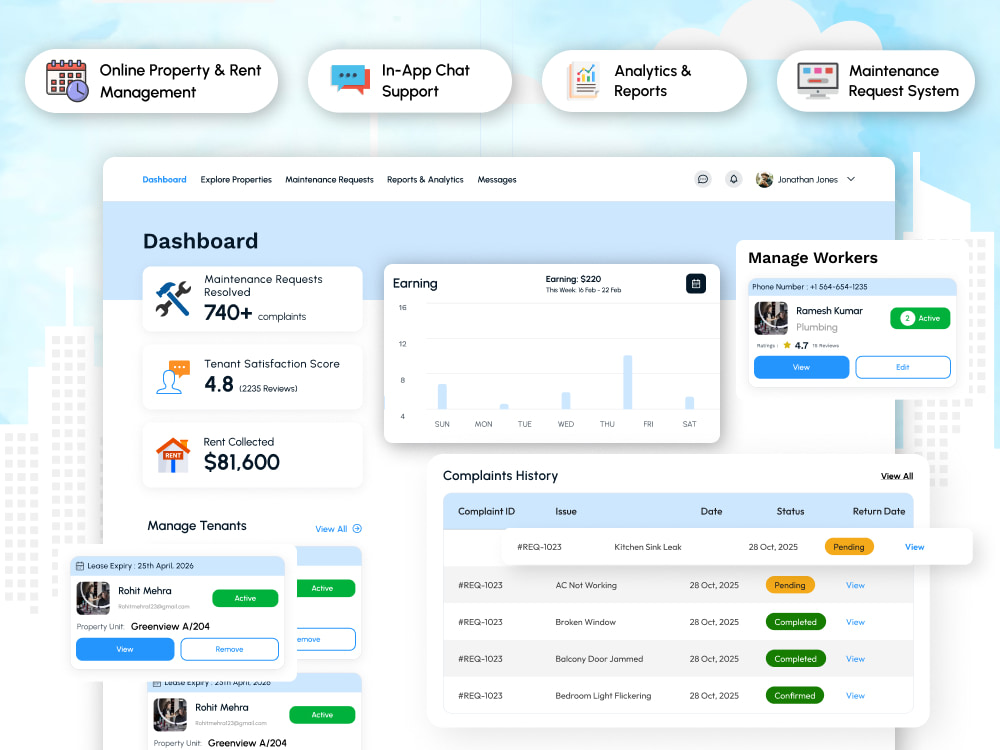
Task: Click the calendar clock icon for Online Property & Rent Management
Action: point(67,81)
